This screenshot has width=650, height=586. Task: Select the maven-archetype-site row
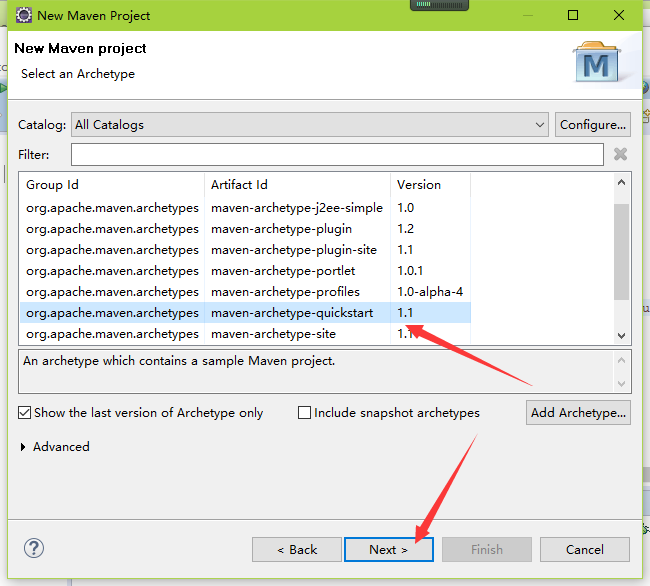coord(245,334)
